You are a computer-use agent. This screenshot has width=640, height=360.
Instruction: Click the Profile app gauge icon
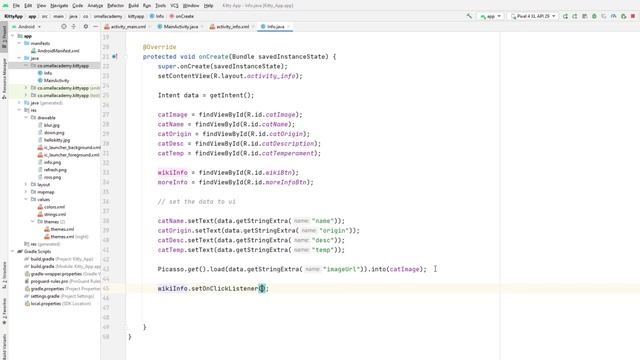tap(613, 16)
